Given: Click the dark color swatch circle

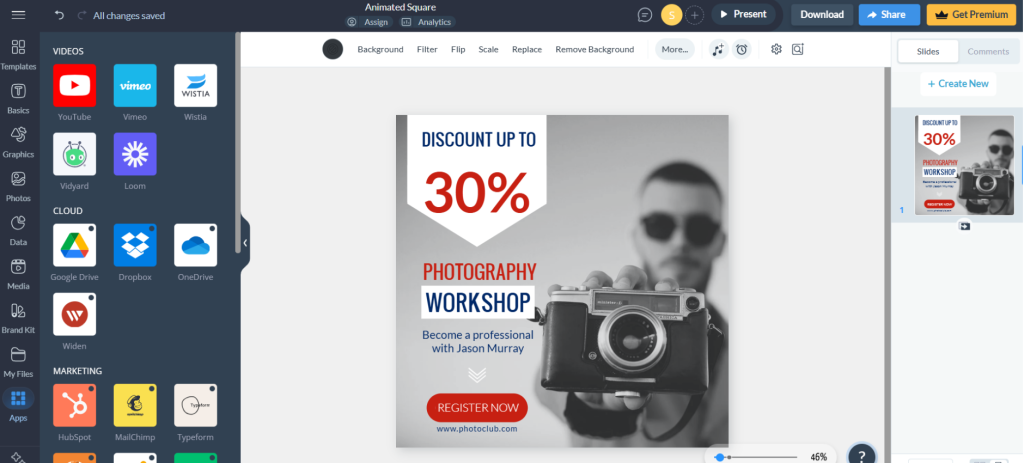Looking at the screenshot, I should (332, 49).
